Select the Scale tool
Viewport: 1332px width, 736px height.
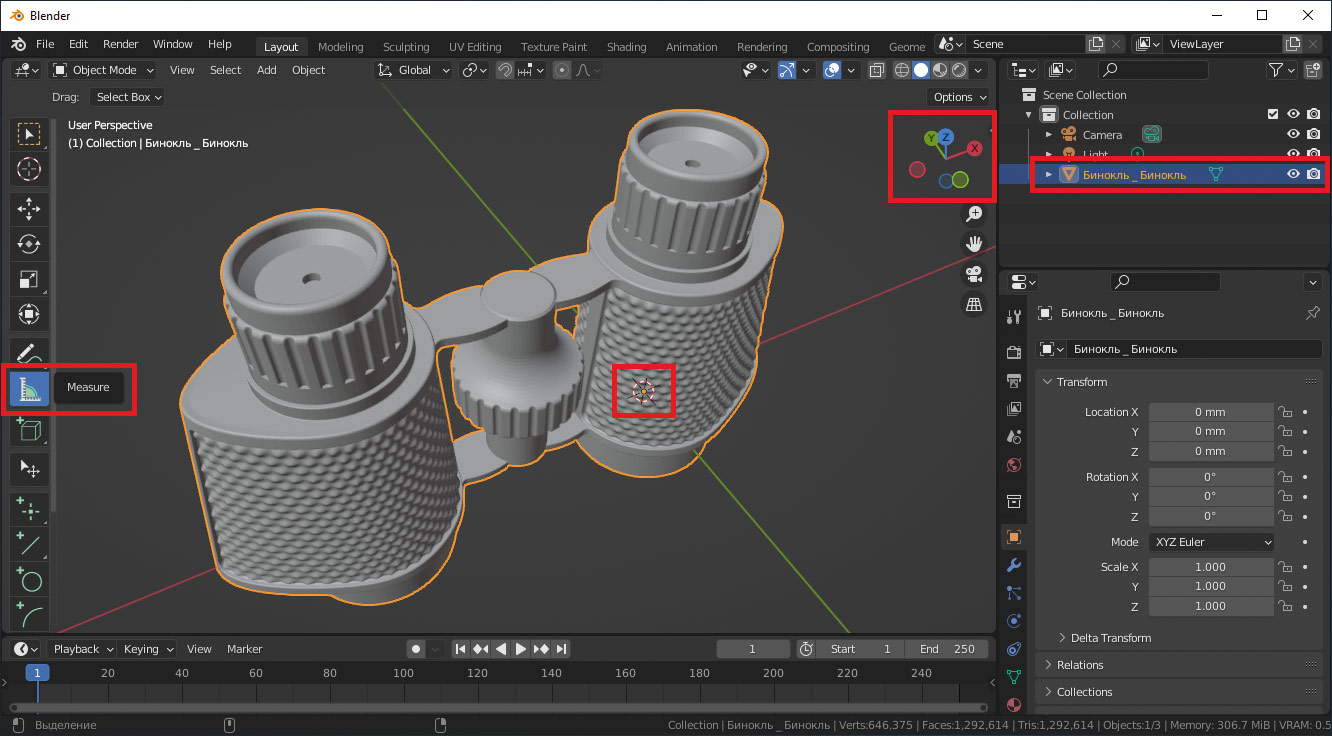[29, 279]
